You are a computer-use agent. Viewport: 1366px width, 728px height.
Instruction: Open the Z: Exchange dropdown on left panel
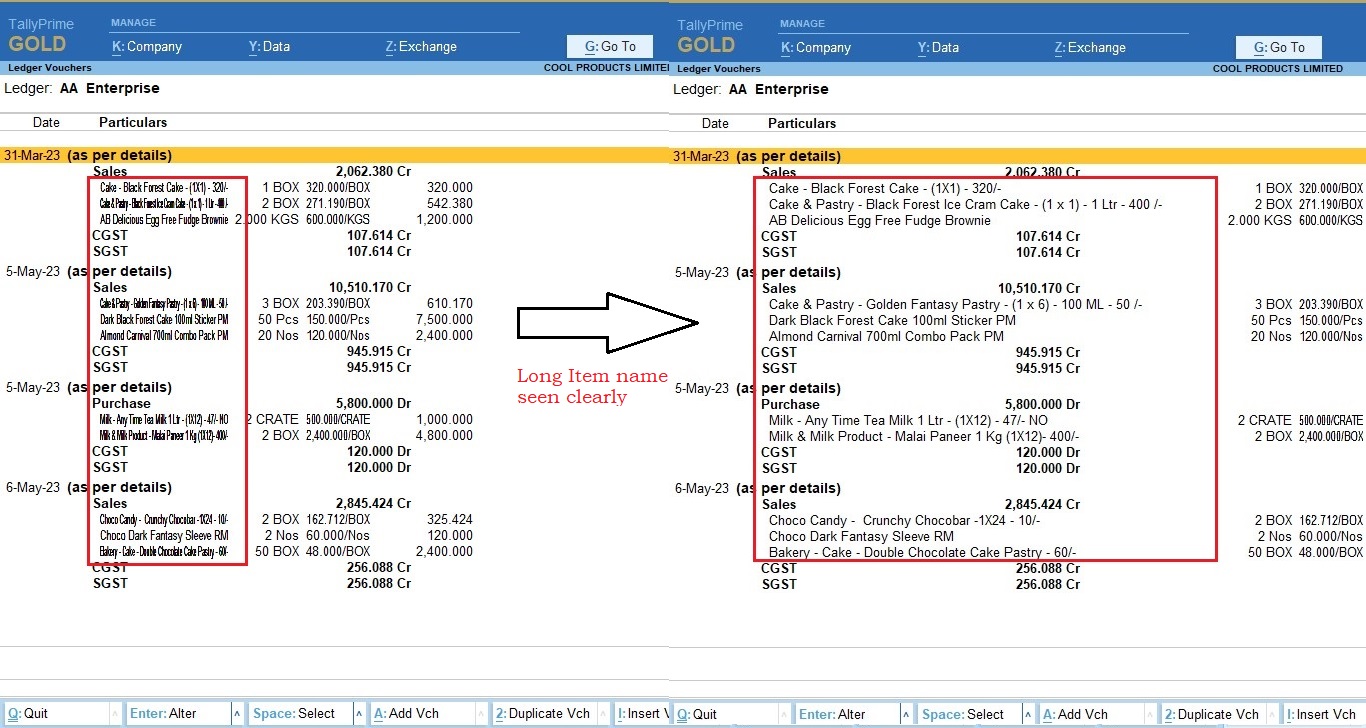(421, 46)
